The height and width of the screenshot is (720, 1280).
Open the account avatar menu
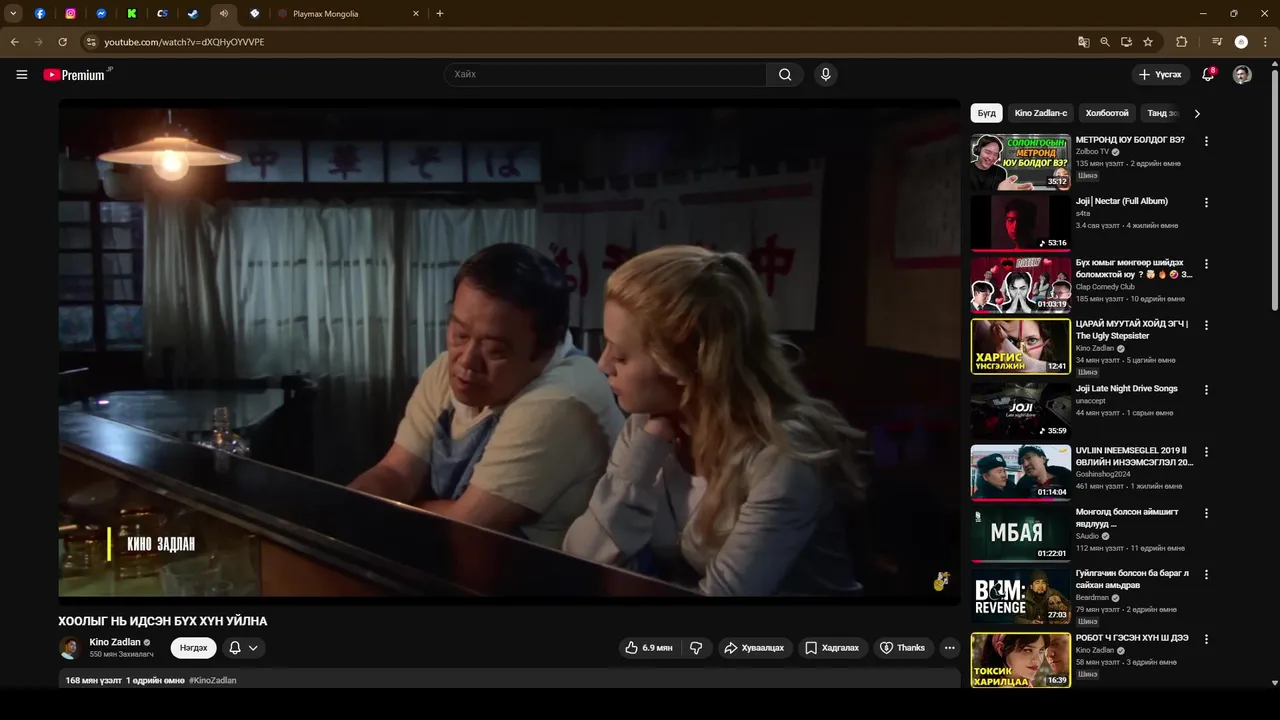coord(1242,74)
